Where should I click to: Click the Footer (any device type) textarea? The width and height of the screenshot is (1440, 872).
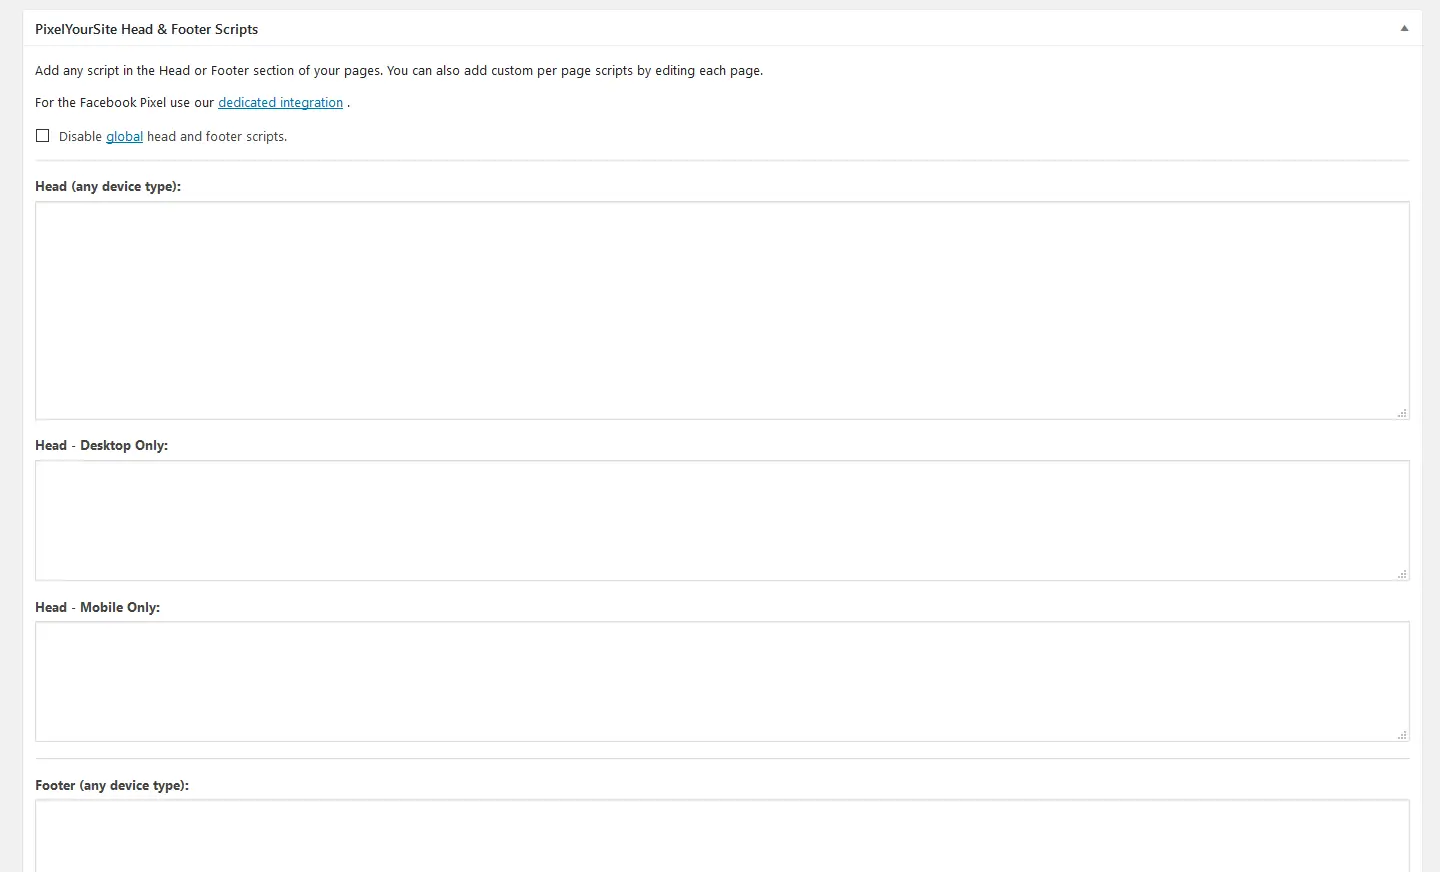tap(722, 836)
